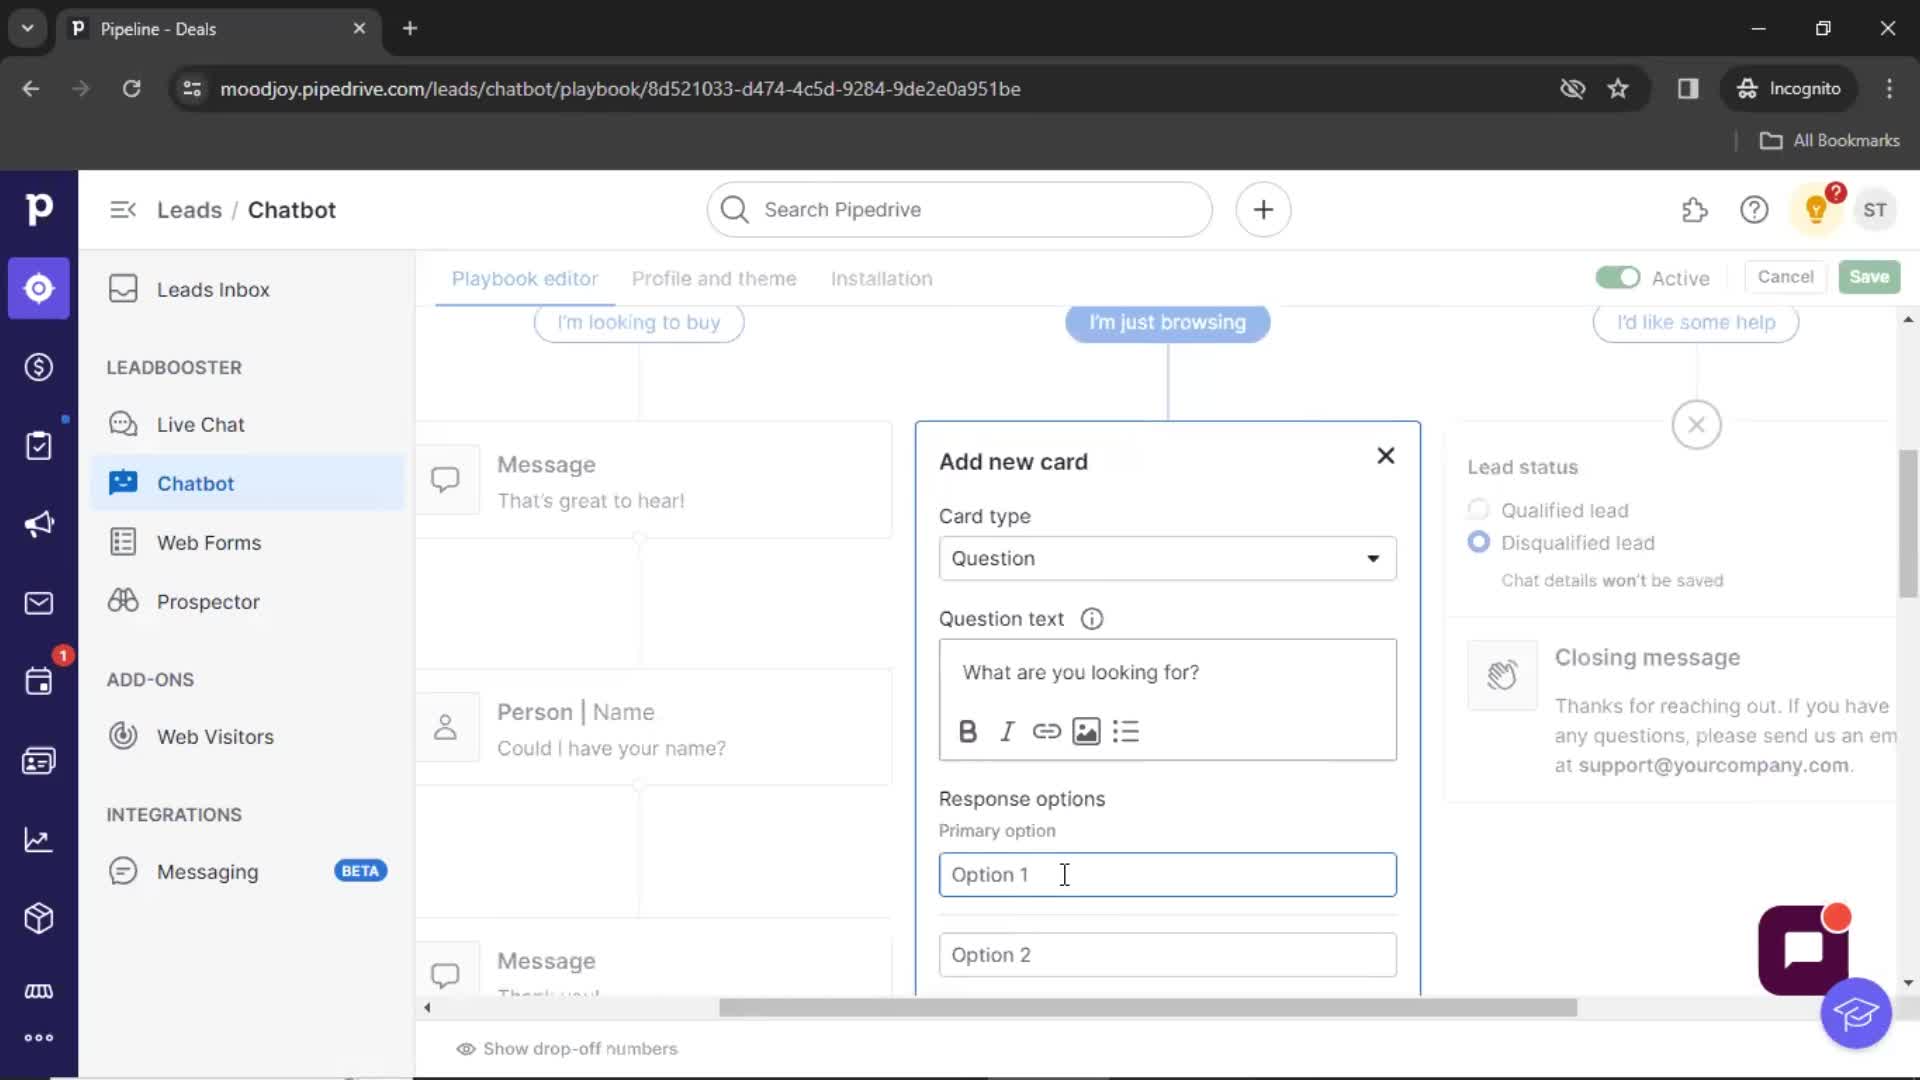Click the Live Chat sidebar icon
The height and width of the screenshot is (1080, 1920).
click(x=123, y=423)
